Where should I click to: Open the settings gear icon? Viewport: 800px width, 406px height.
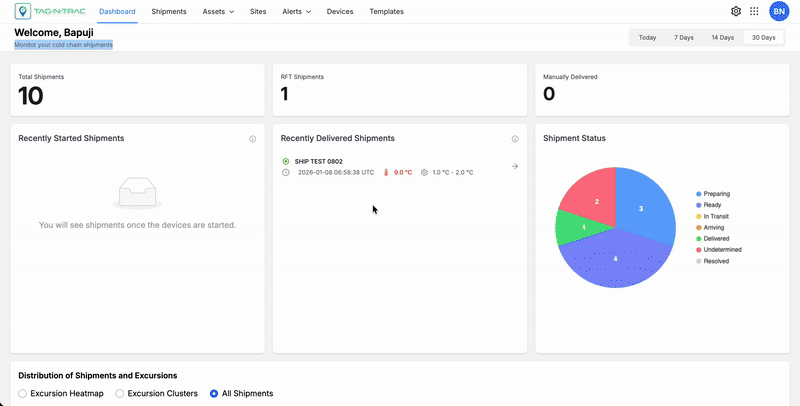tap(736, 11)
